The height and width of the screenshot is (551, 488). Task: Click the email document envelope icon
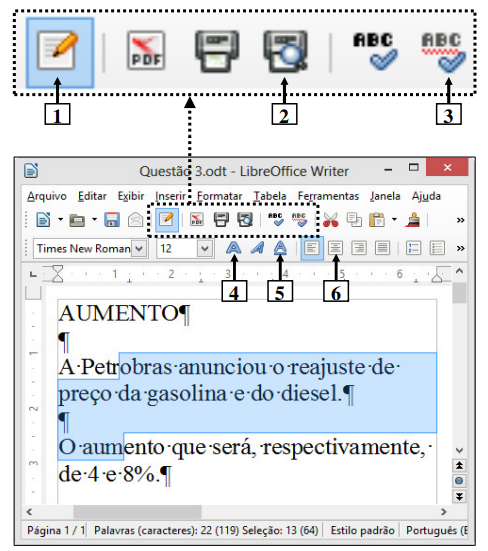135,220
